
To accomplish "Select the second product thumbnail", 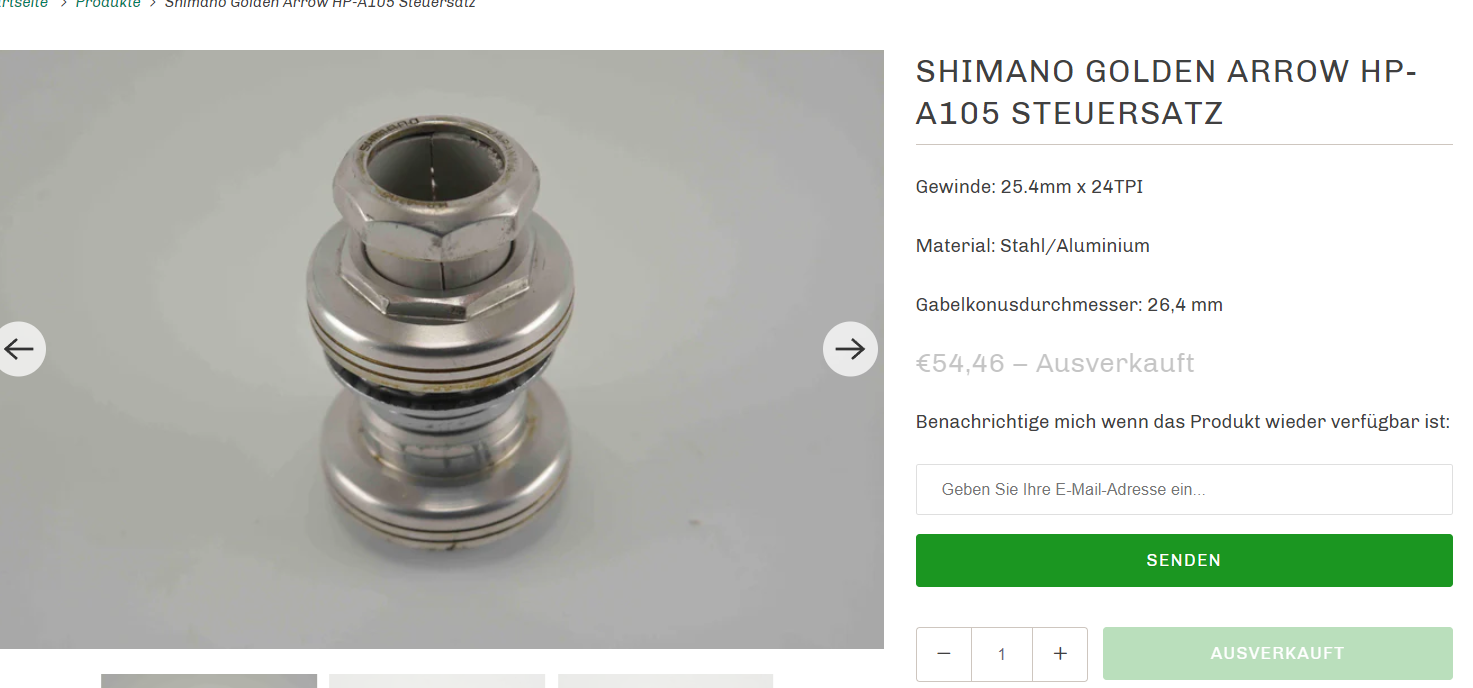I will 437,681.
